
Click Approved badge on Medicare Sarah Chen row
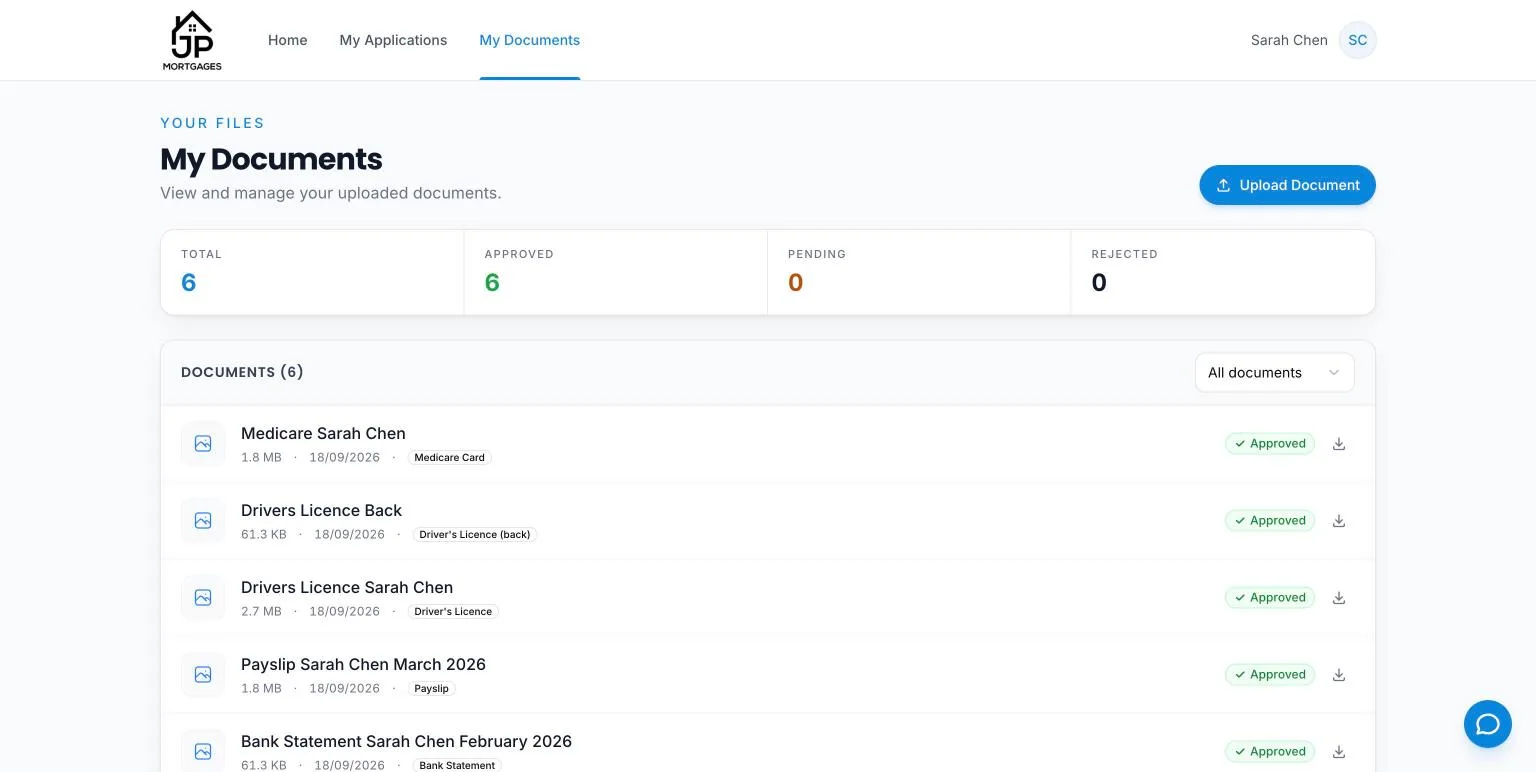(1270, 444)
